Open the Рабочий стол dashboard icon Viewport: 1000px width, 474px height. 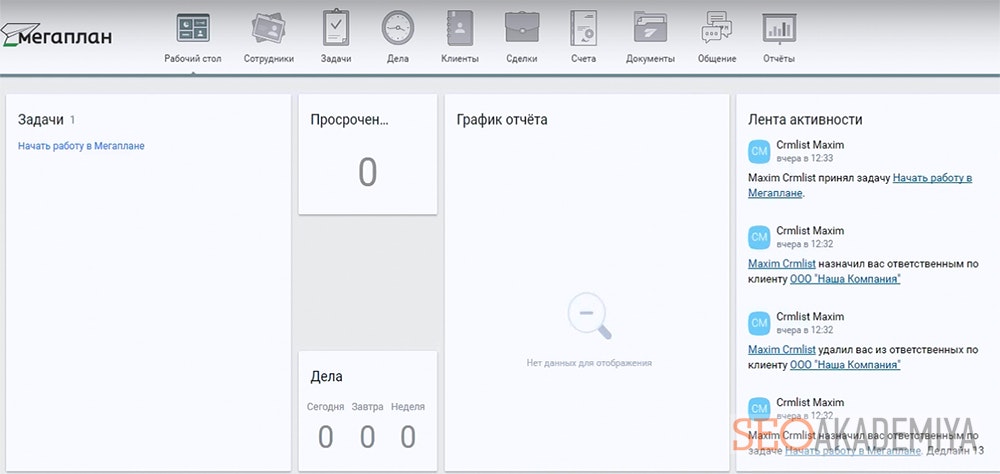point(193,28)
